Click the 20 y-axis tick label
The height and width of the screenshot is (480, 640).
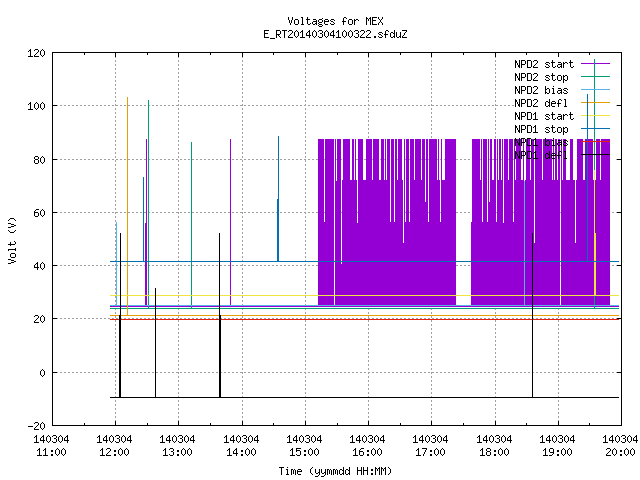[x=39, y=319]
